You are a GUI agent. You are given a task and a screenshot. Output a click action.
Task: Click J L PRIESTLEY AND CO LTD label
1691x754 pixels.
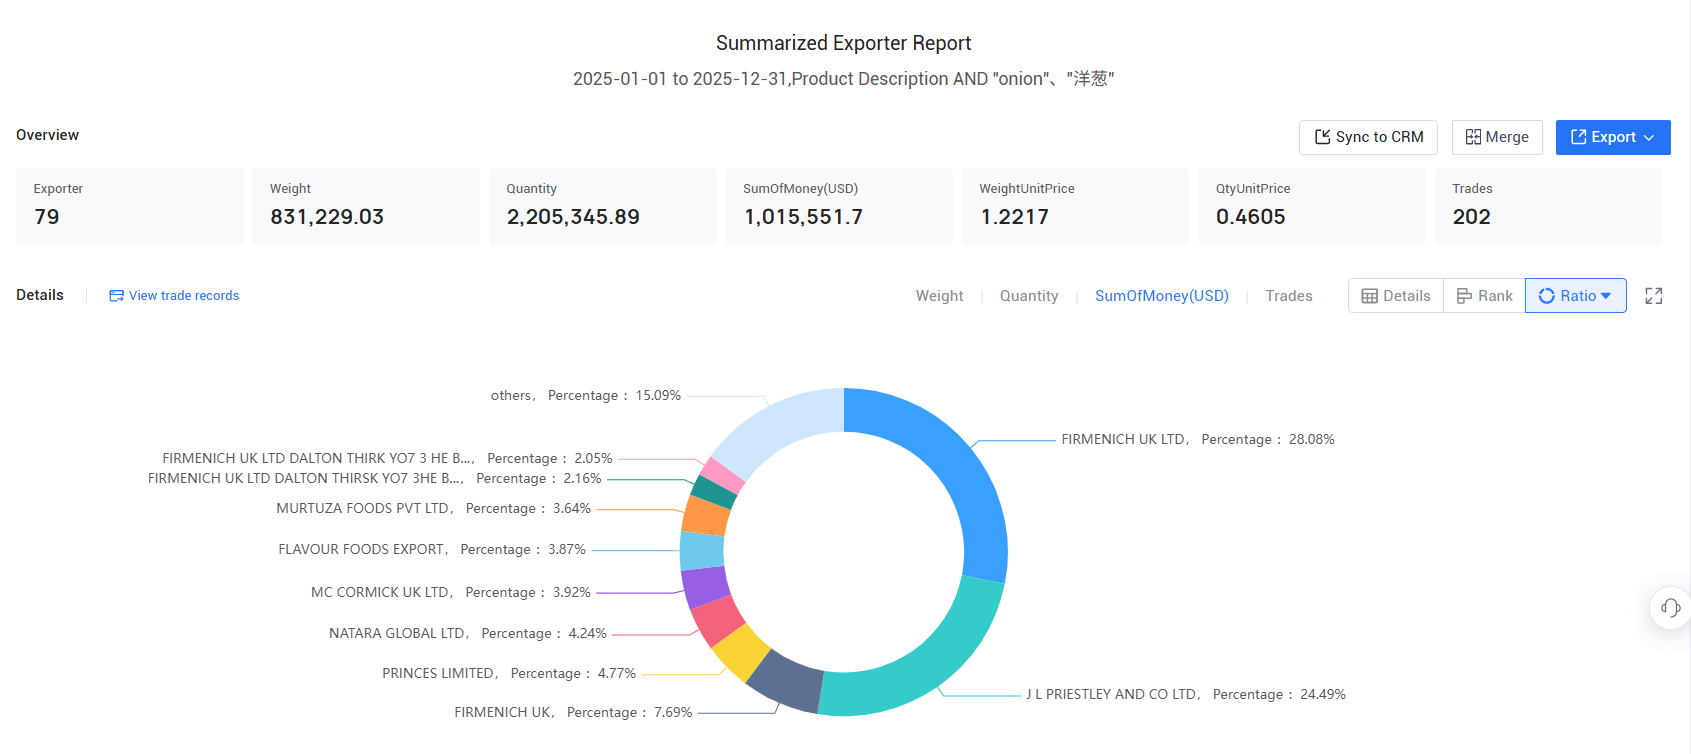click(x=1186, y=694)
